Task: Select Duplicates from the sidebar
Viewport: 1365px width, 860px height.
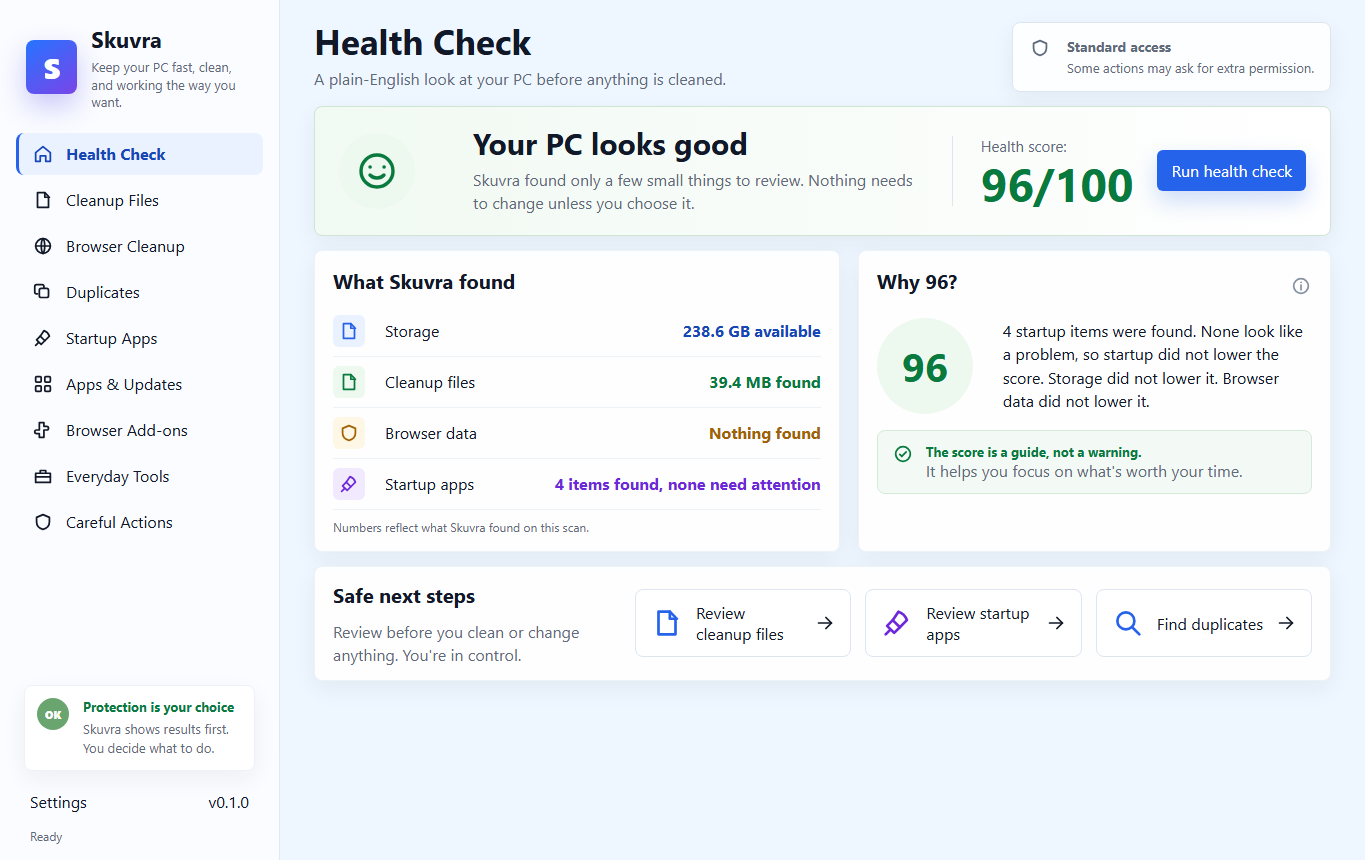Action: click(140, 292)
